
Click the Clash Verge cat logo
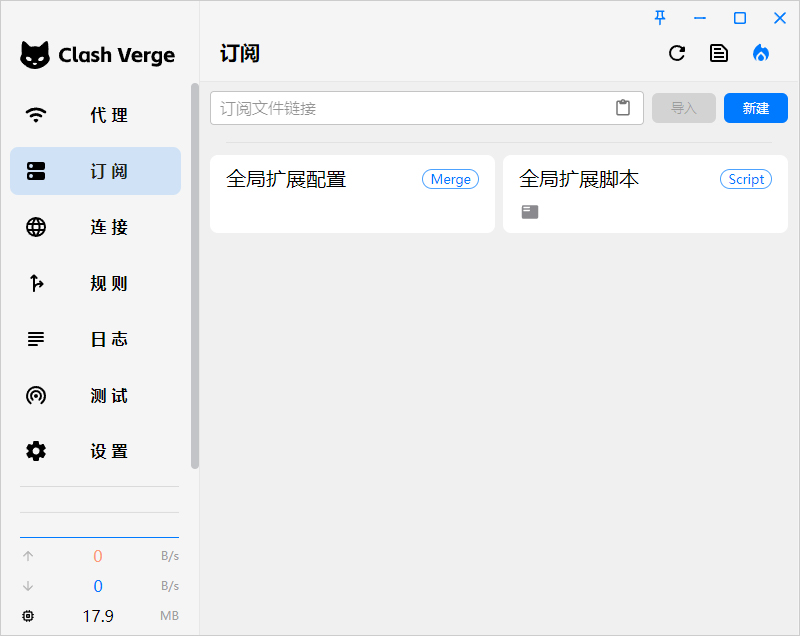[x=36, y=55]
